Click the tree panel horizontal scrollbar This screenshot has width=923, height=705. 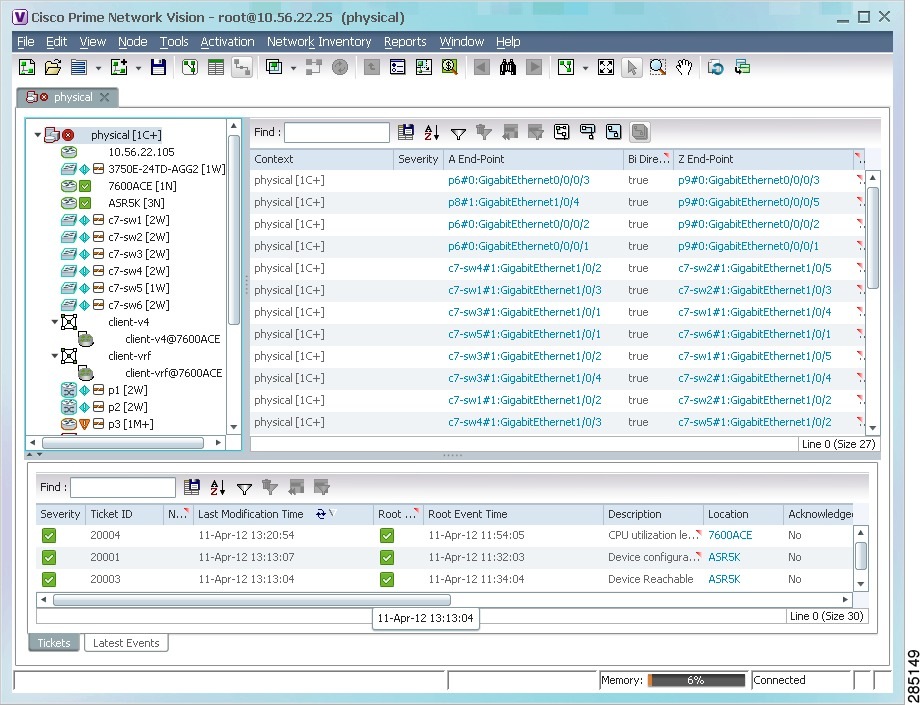(x=122, y=443)
